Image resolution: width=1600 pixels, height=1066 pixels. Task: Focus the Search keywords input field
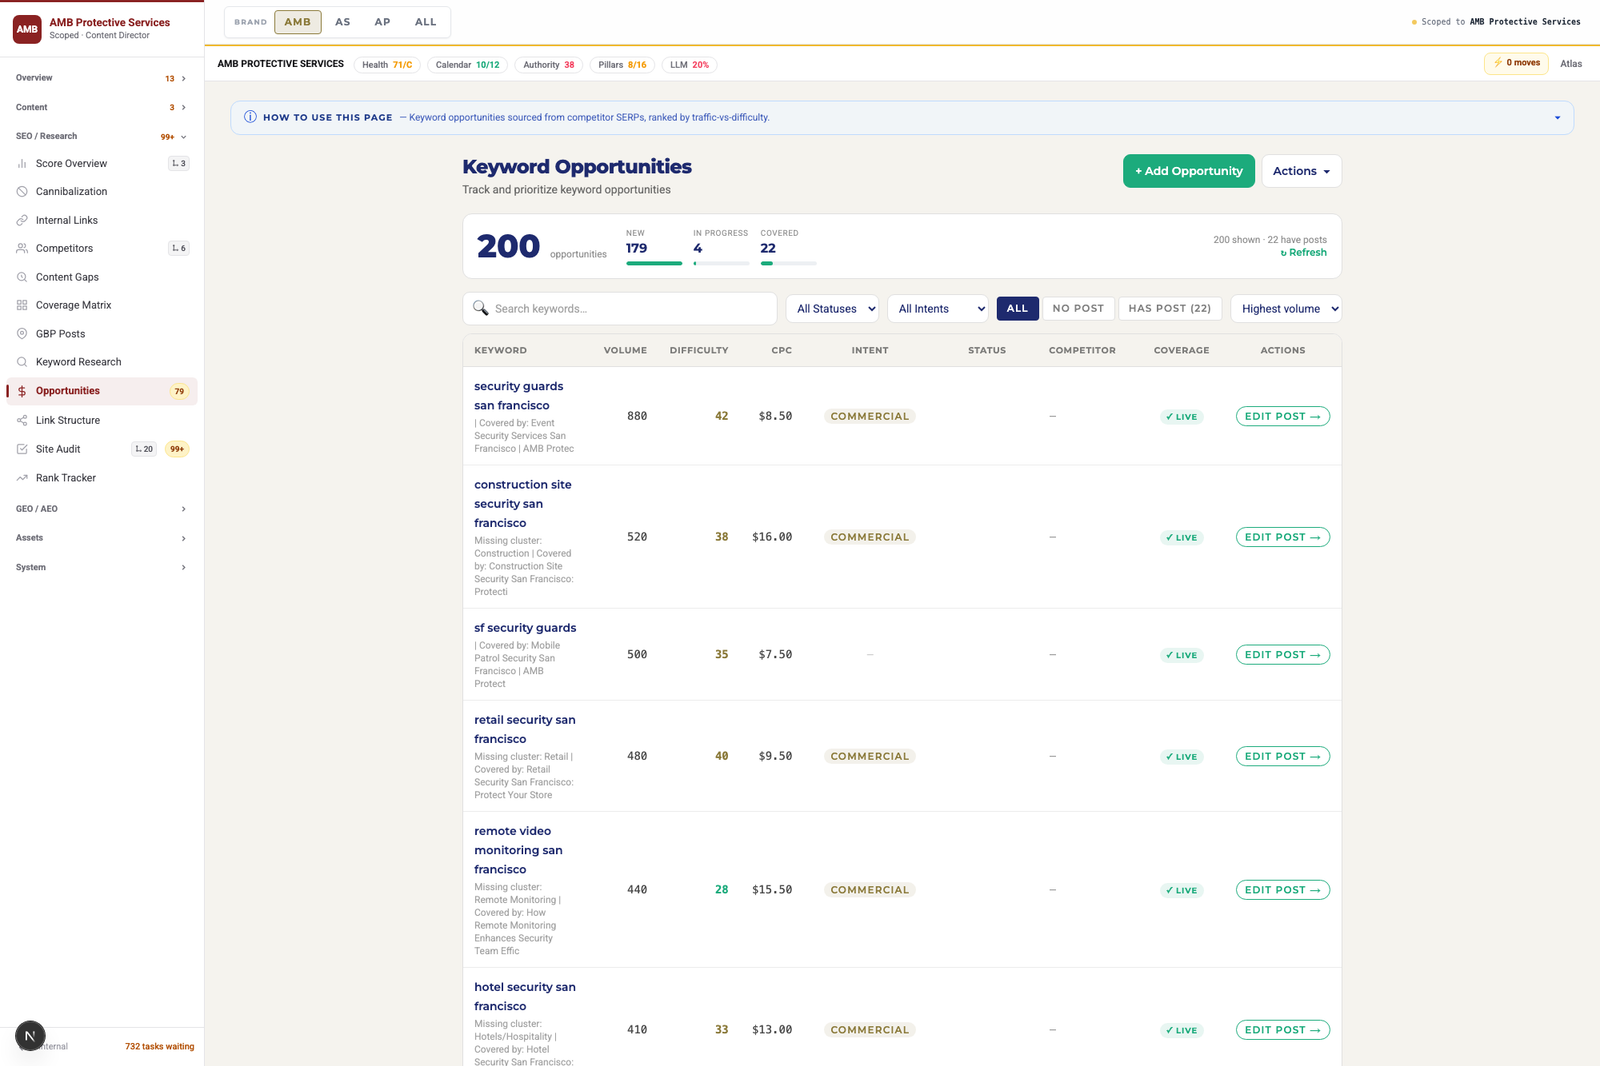click(x=620, y=308)
